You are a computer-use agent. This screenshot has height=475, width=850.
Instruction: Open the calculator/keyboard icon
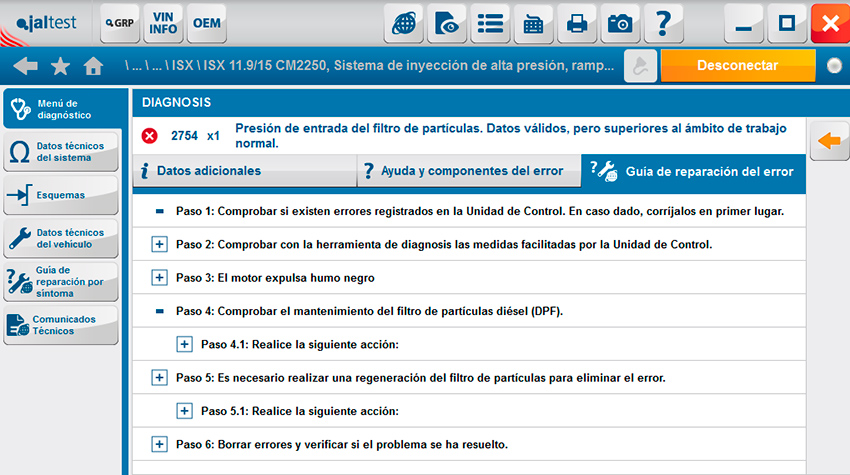(533, 23)
